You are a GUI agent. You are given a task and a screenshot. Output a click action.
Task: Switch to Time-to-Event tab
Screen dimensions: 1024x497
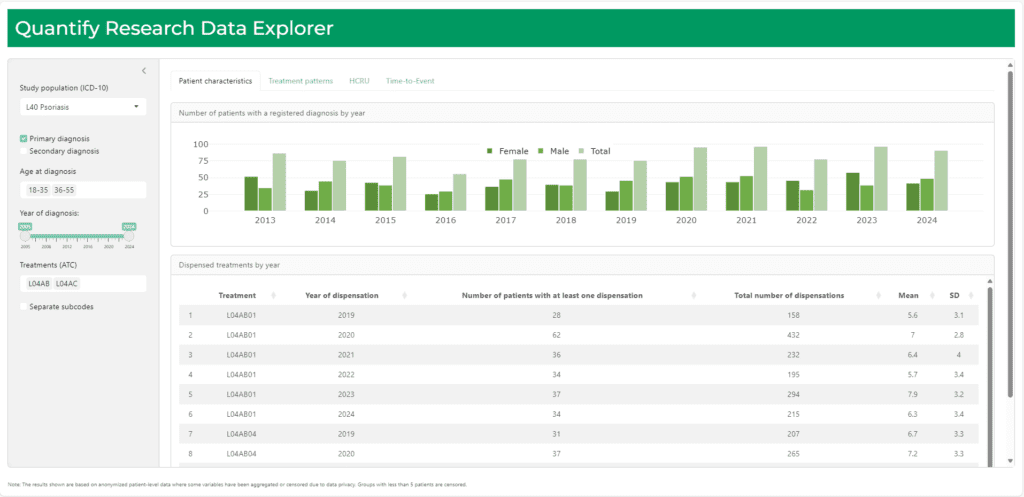[x=409, y=81]
